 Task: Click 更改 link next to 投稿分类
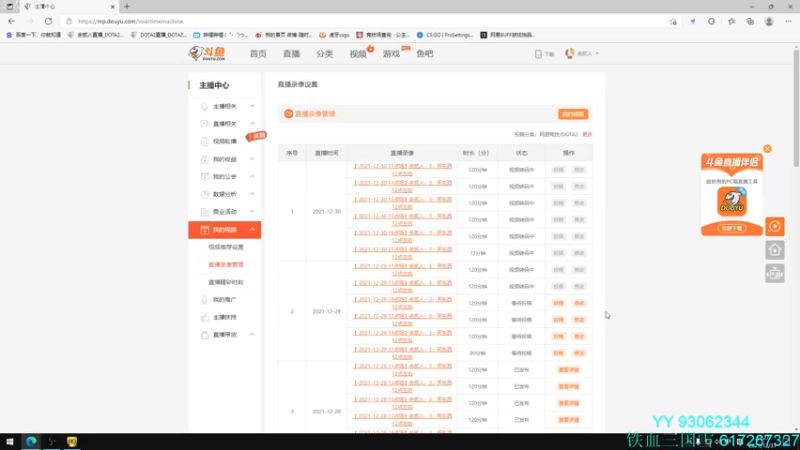[587, 135]
